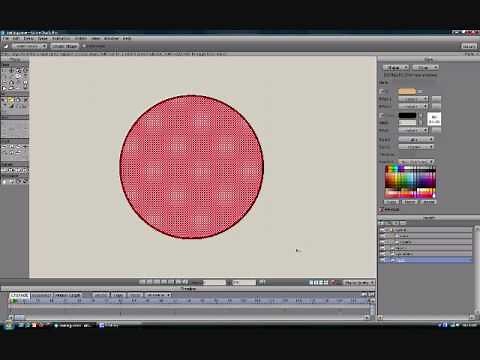The width and height of the screenshot is (480, 360).
Task: Click the black line color swatch
Action: coord(407,115)
